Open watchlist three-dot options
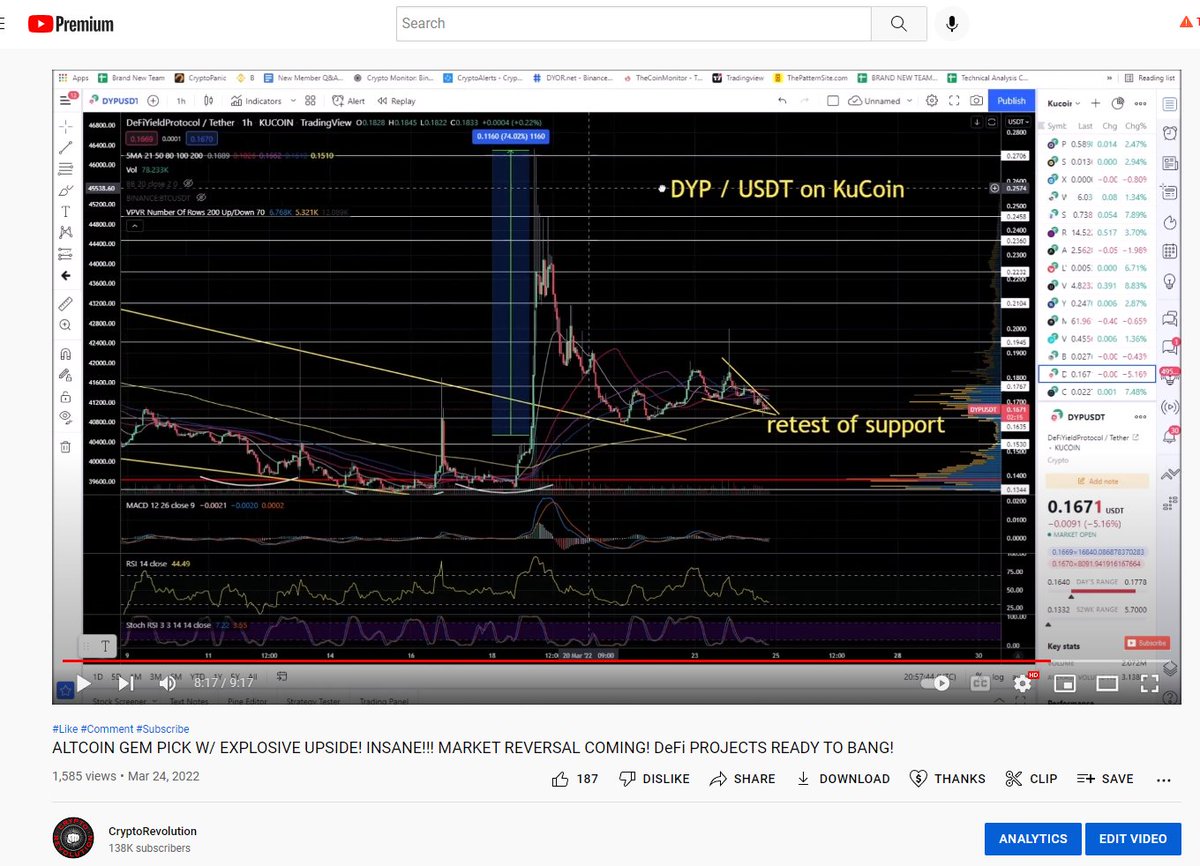1200x866 pixels. click(x=1142, y=103)
